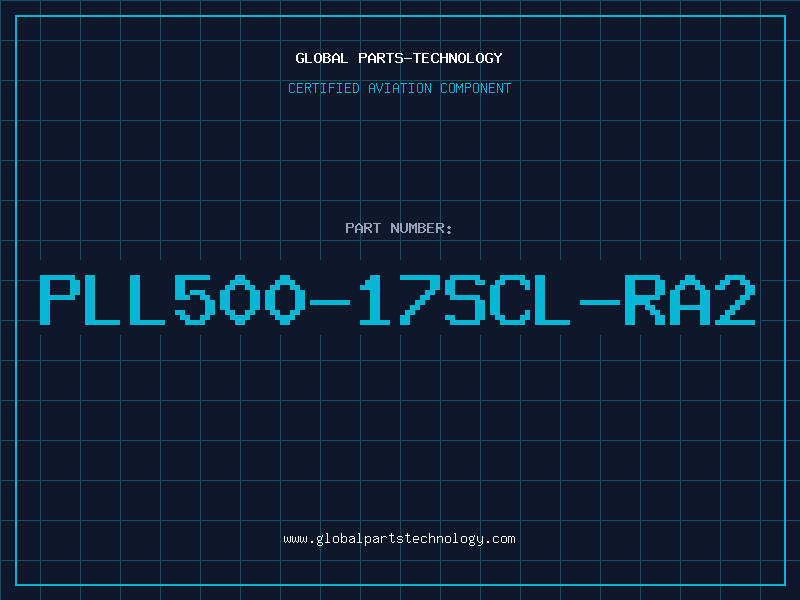The image size is (800, 600).
Task: Select part number PLL500-17SCL-RA2
Action: (x=397, y=300)
